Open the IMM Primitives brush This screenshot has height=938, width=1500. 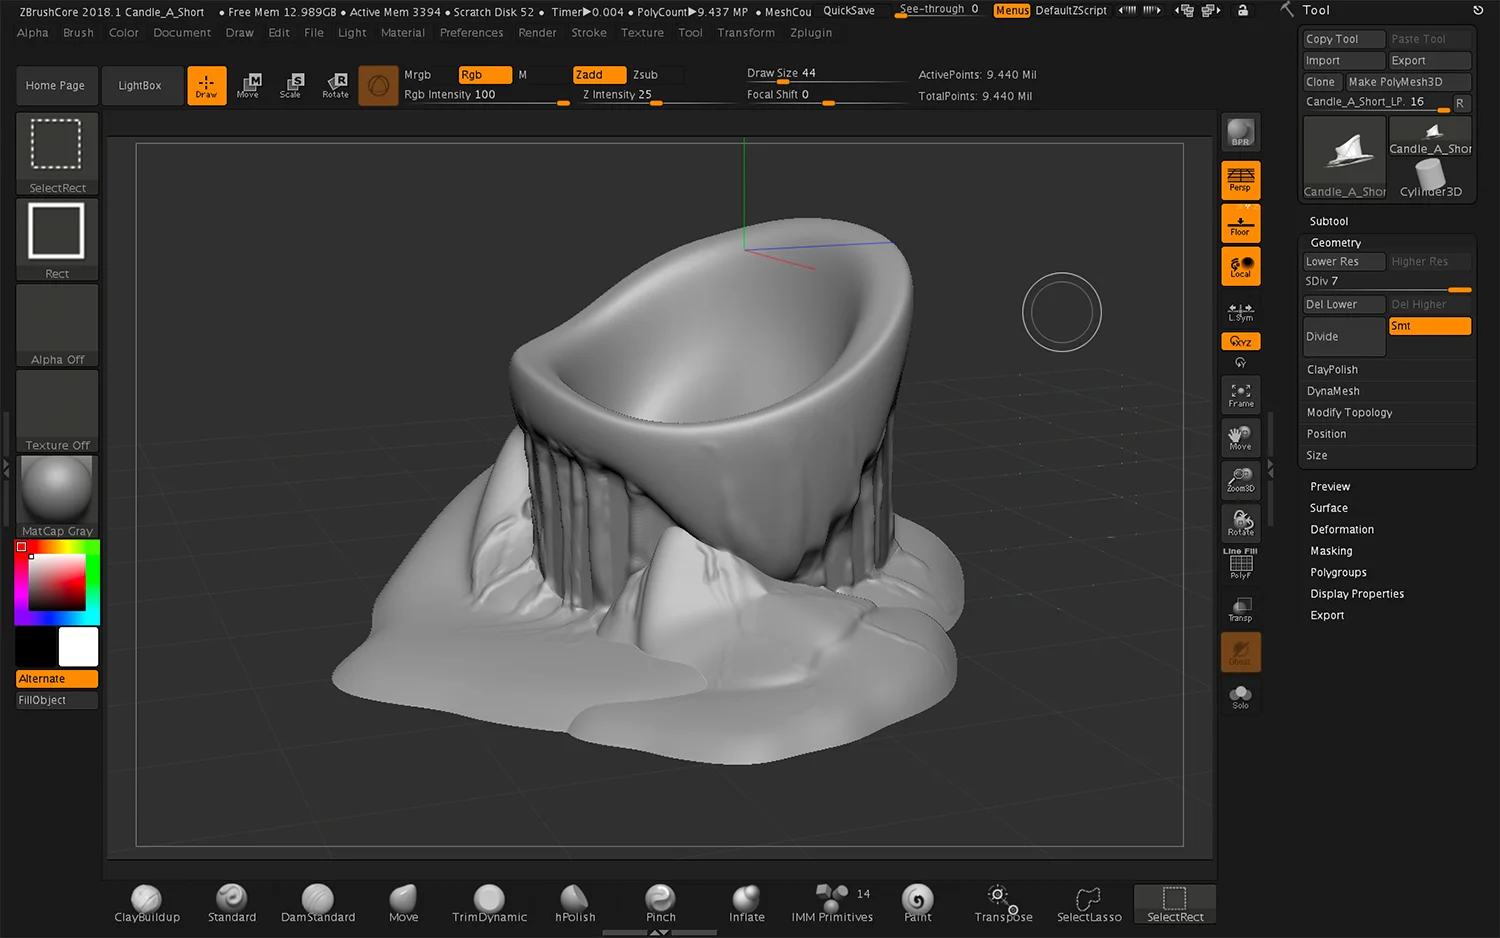pyautogui.click(x=832, y=904)
